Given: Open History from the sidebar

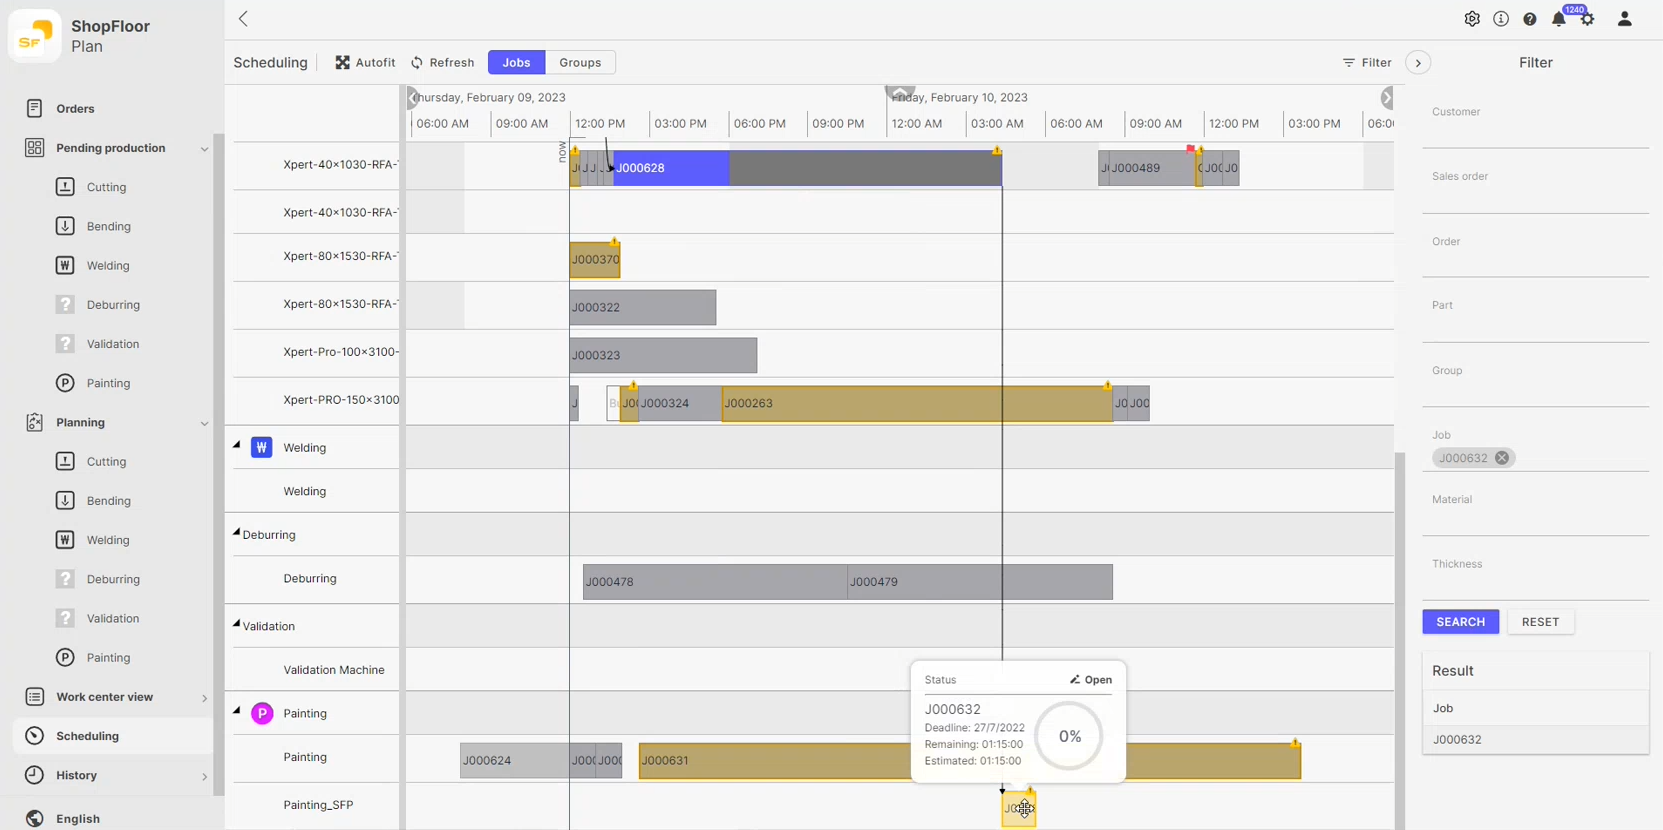Looking at the screenshot, I should 76,775.
